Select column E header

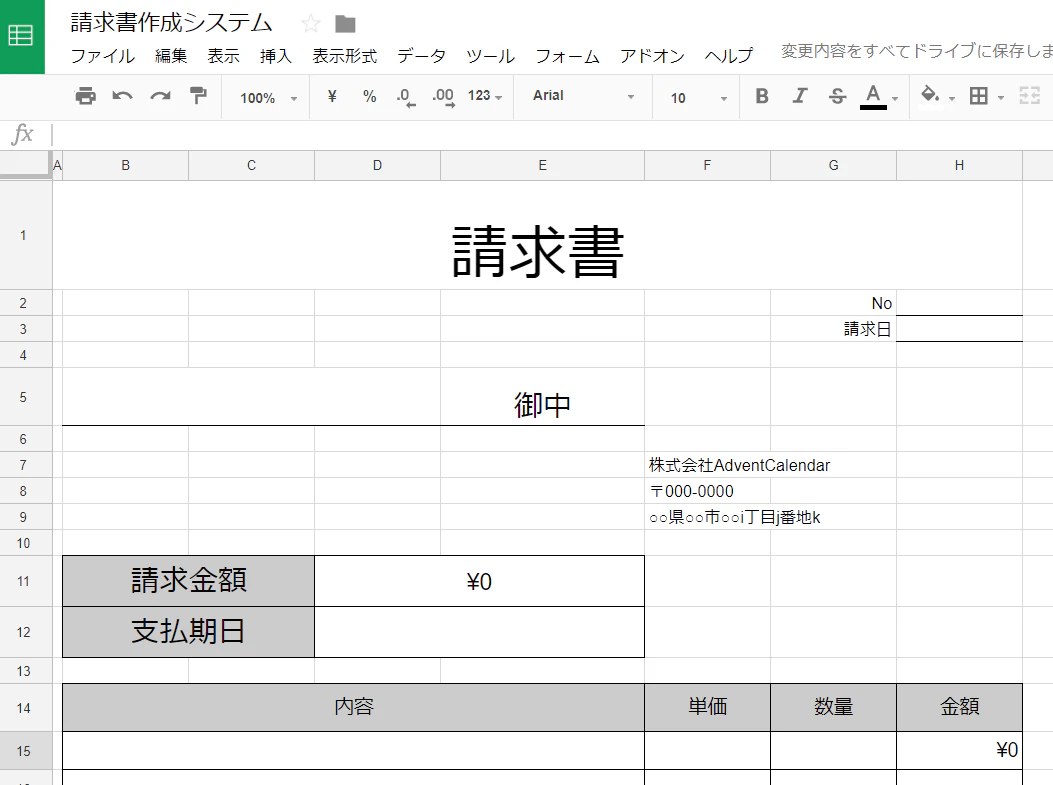click(x=543, y=165)
